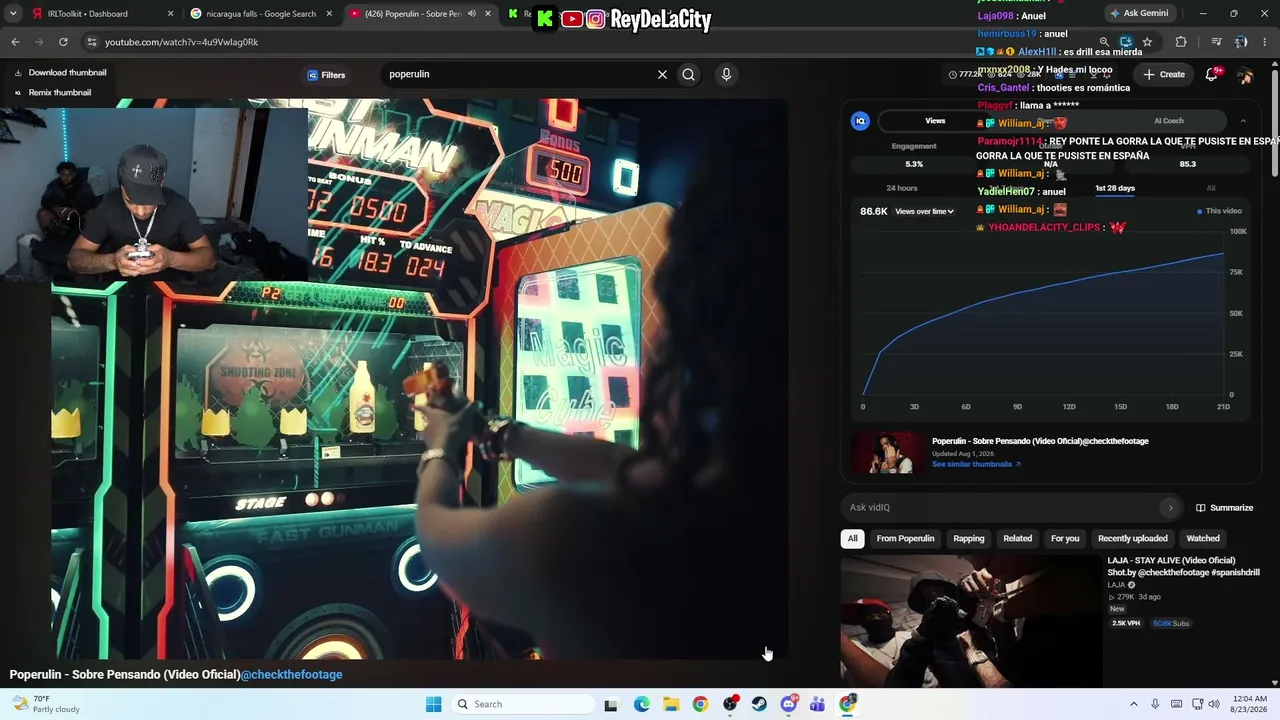Viewport: 1280px width, 720px height.
Task: Open the weather widget on the taskbar
Action: click(44, 704)
